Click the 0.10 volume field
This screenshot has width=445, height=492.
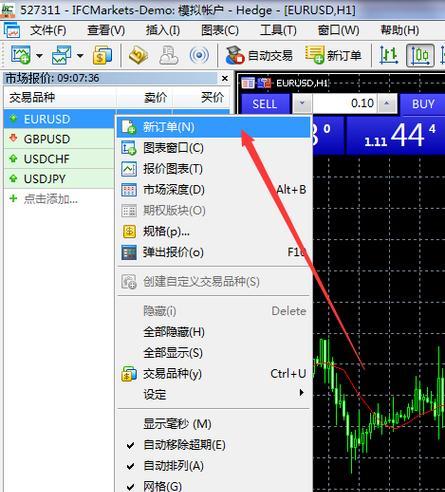[345, 103]
